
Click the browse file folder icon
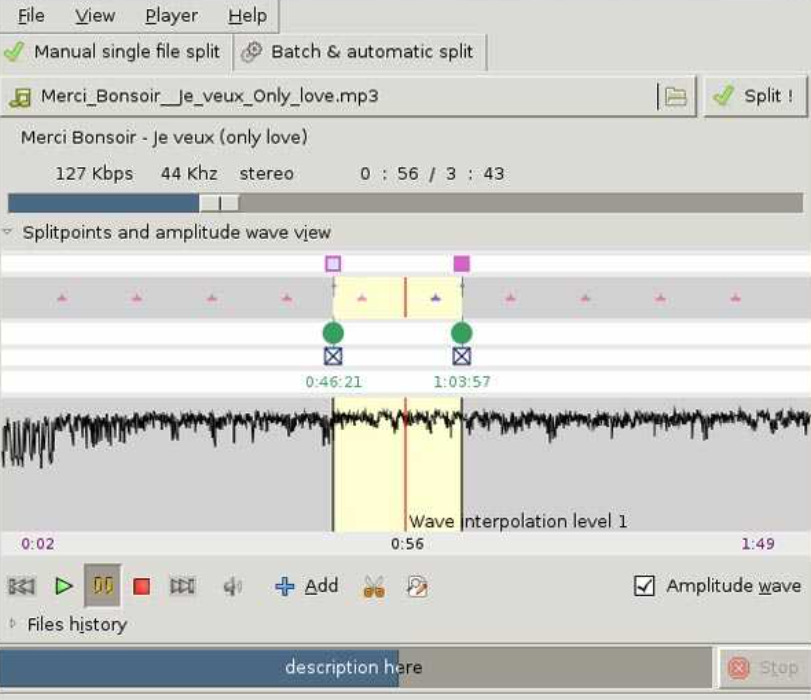[x=675, y=96]
